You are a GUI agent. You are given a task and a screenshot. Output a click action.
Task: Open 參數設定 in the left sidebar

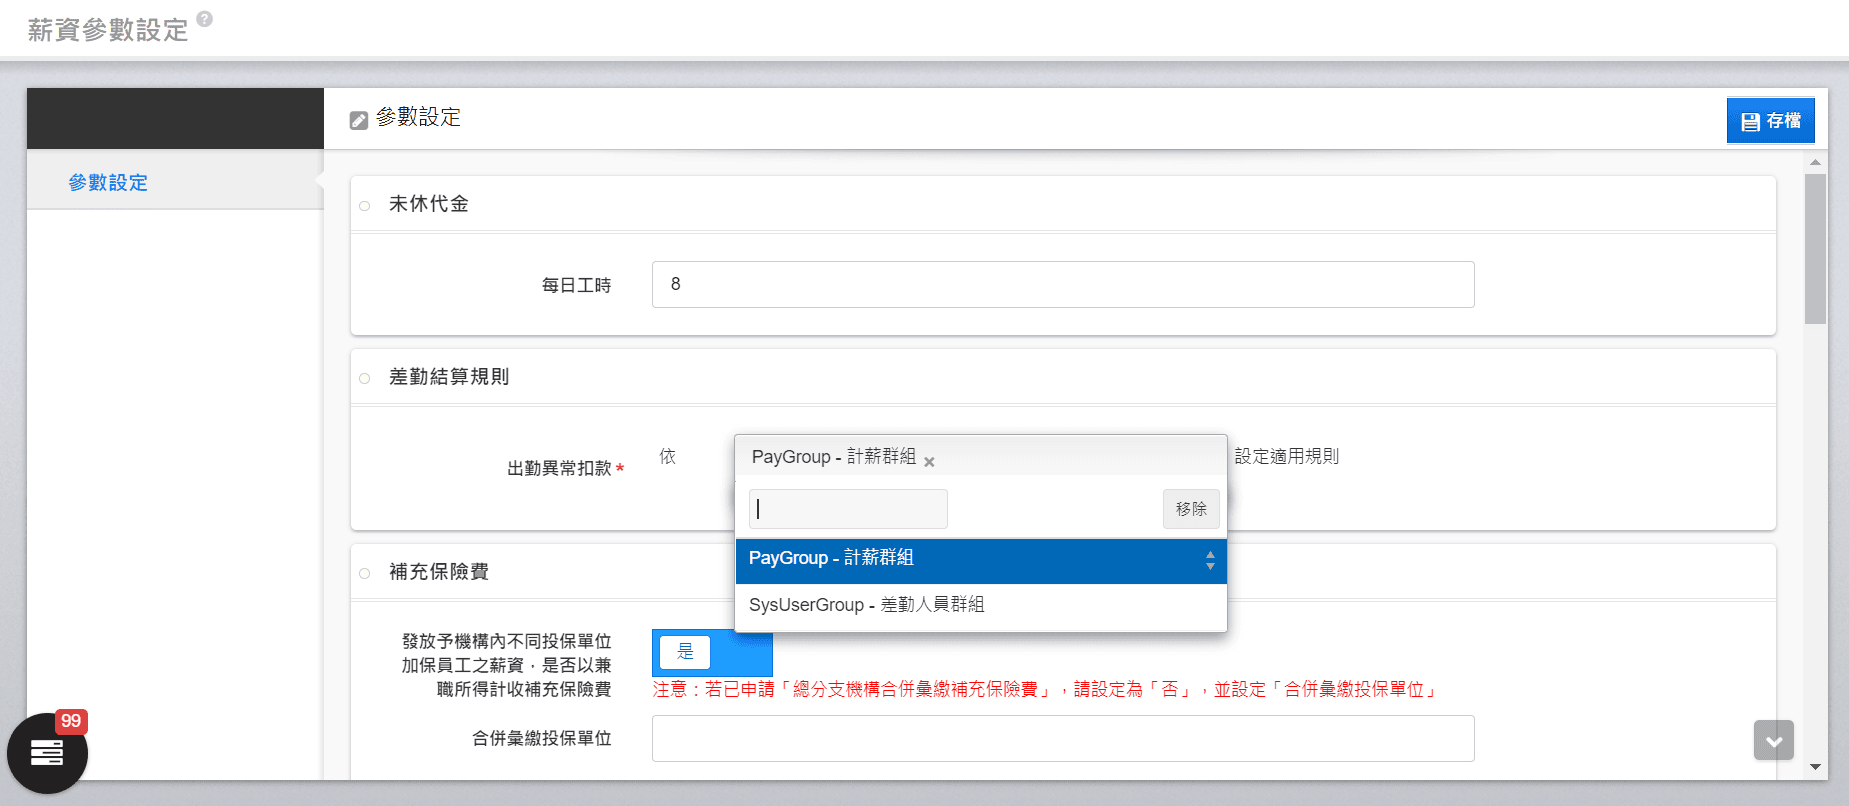pyautogui.click(x=108, y=183)
